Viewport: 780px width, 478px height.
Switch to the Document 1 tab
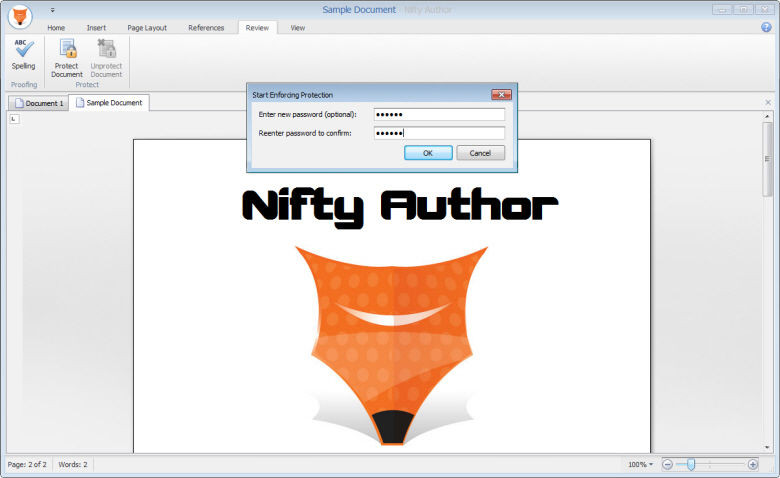click(39, 103)
